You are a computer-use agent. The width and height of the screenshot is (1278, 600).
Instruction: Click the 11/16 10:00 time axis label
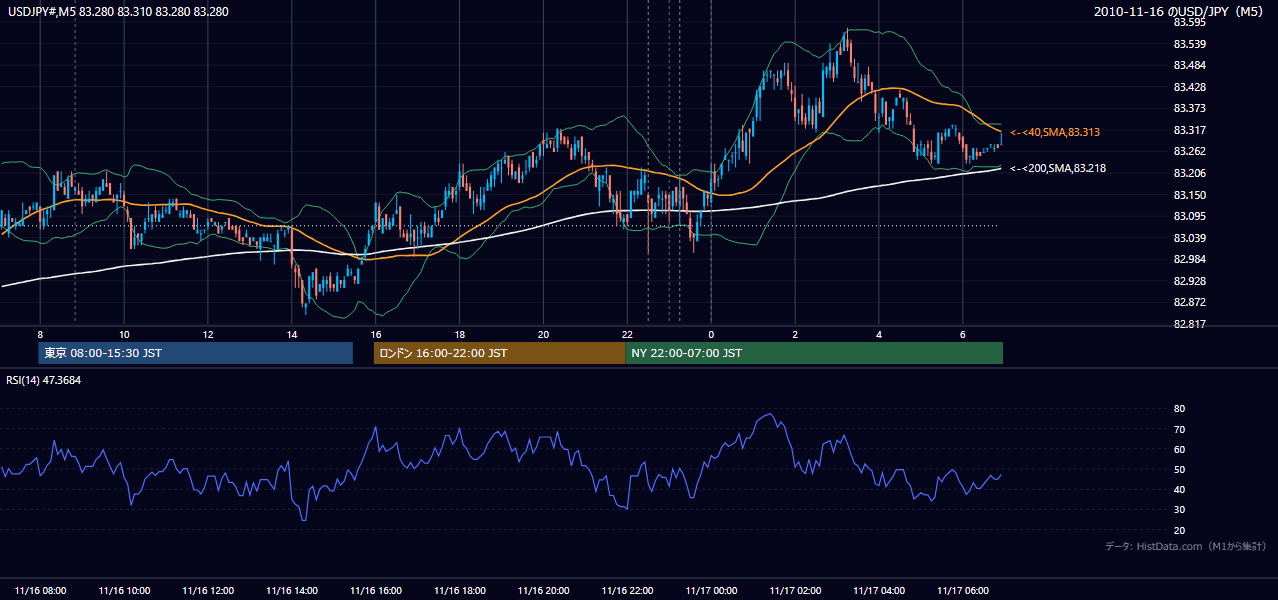pos(124,591)
